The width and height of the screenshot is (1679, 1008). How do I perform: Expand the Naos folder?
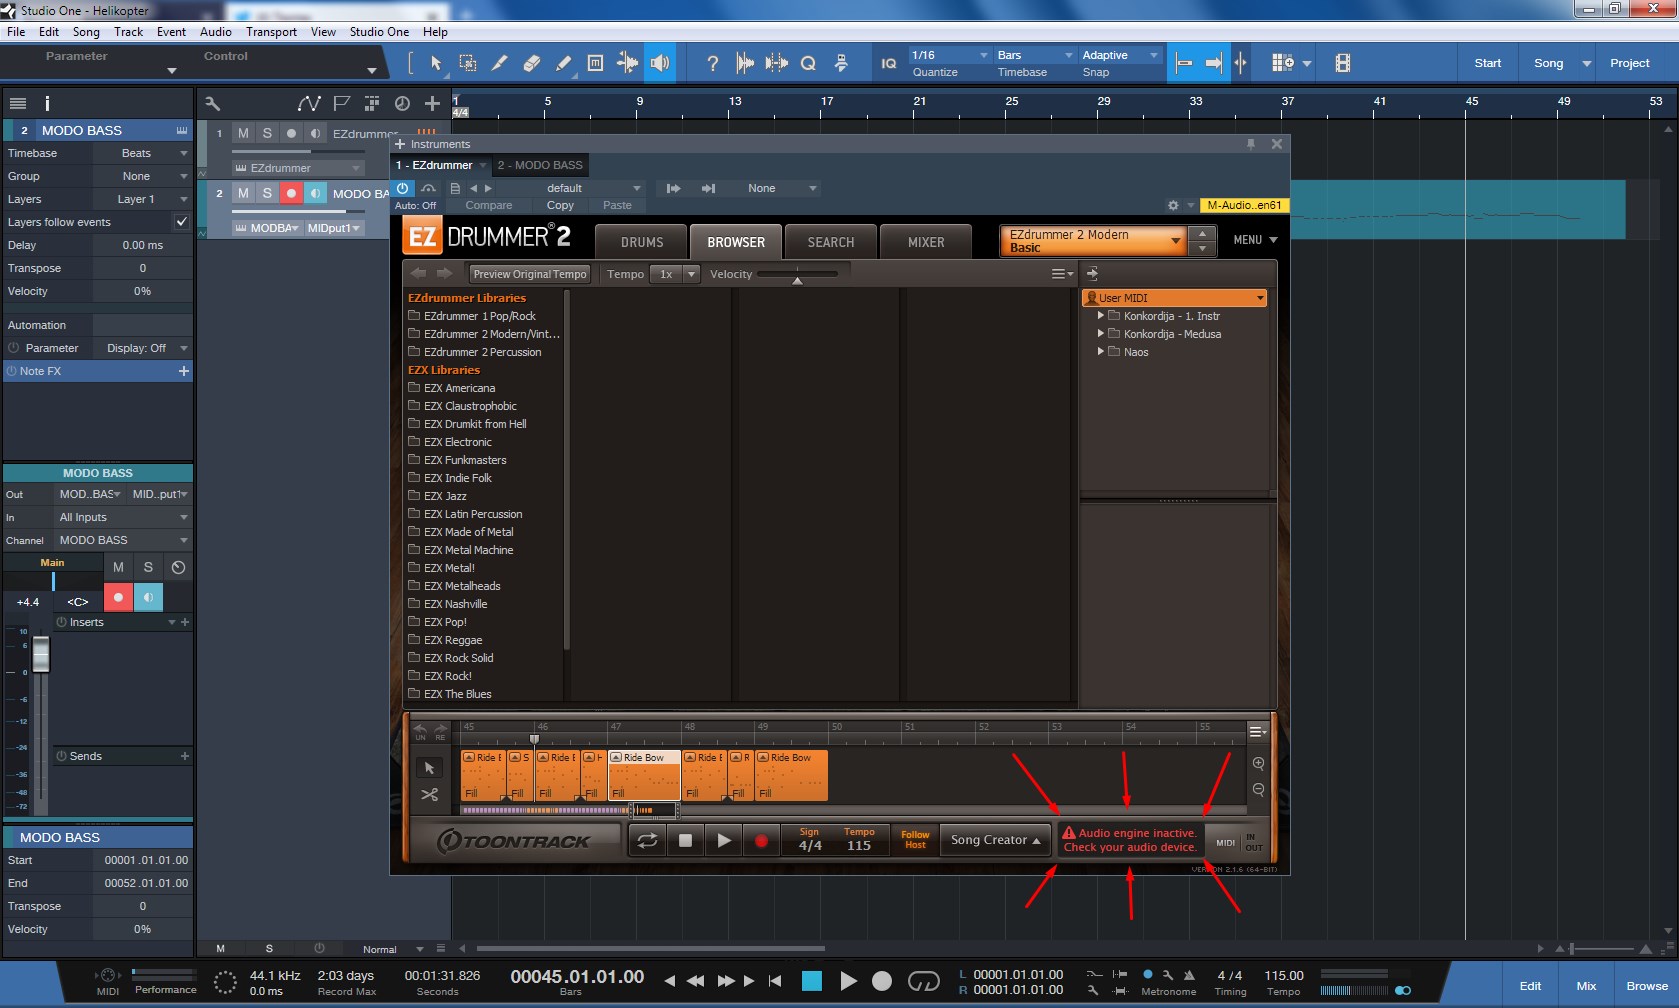pos(1101,352)
